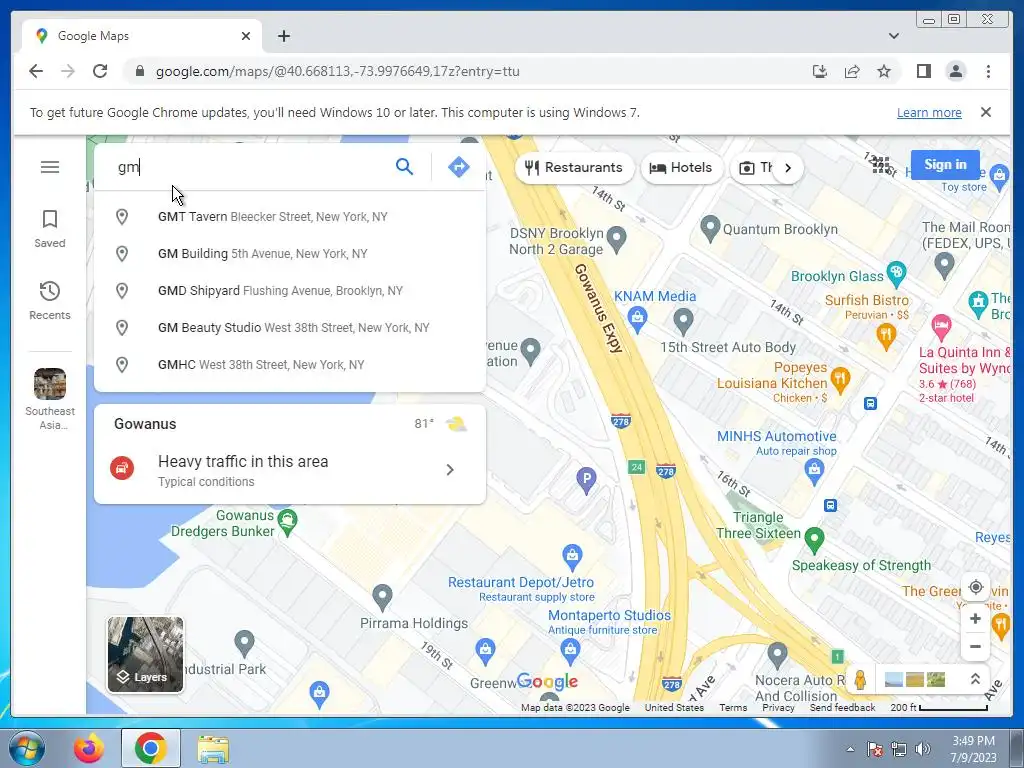Screen dimensions: 1024x768
Task: Zoom in with the plus button
Action: point(975,618)
